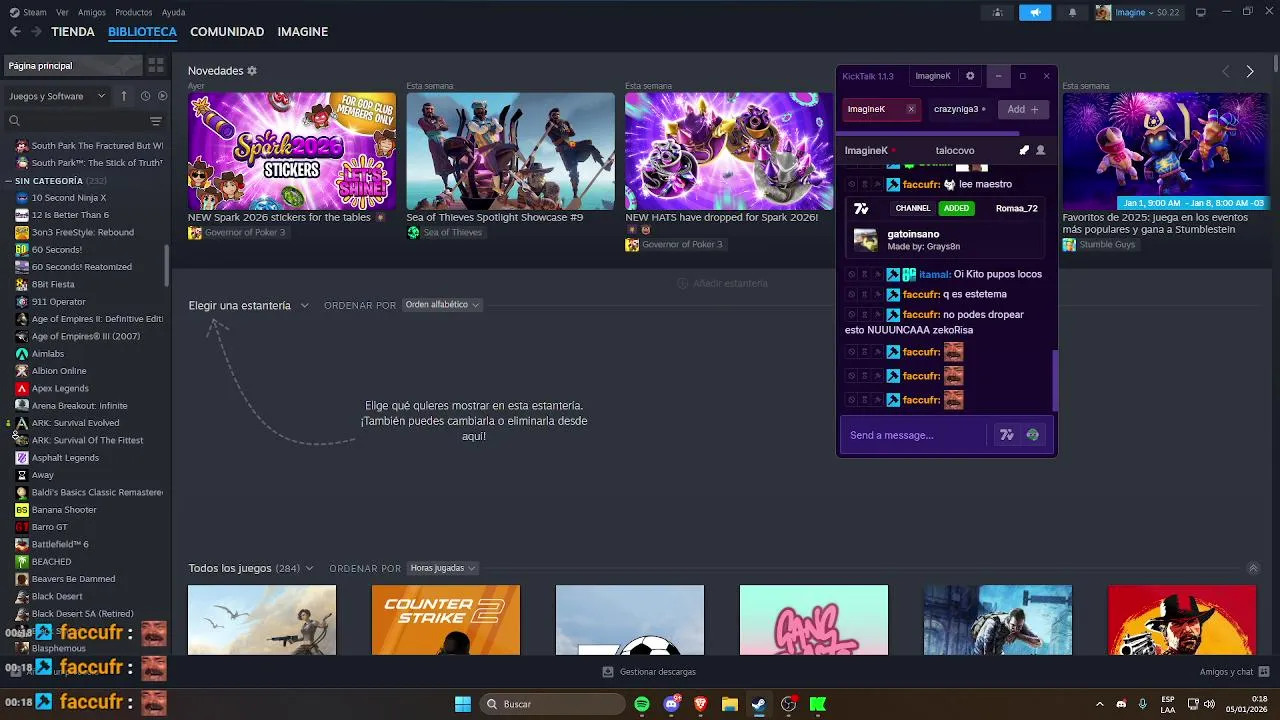Switch to the COMUNIDAD tab
Viewport: 1280px width, 720px height.
coord(227,32)
